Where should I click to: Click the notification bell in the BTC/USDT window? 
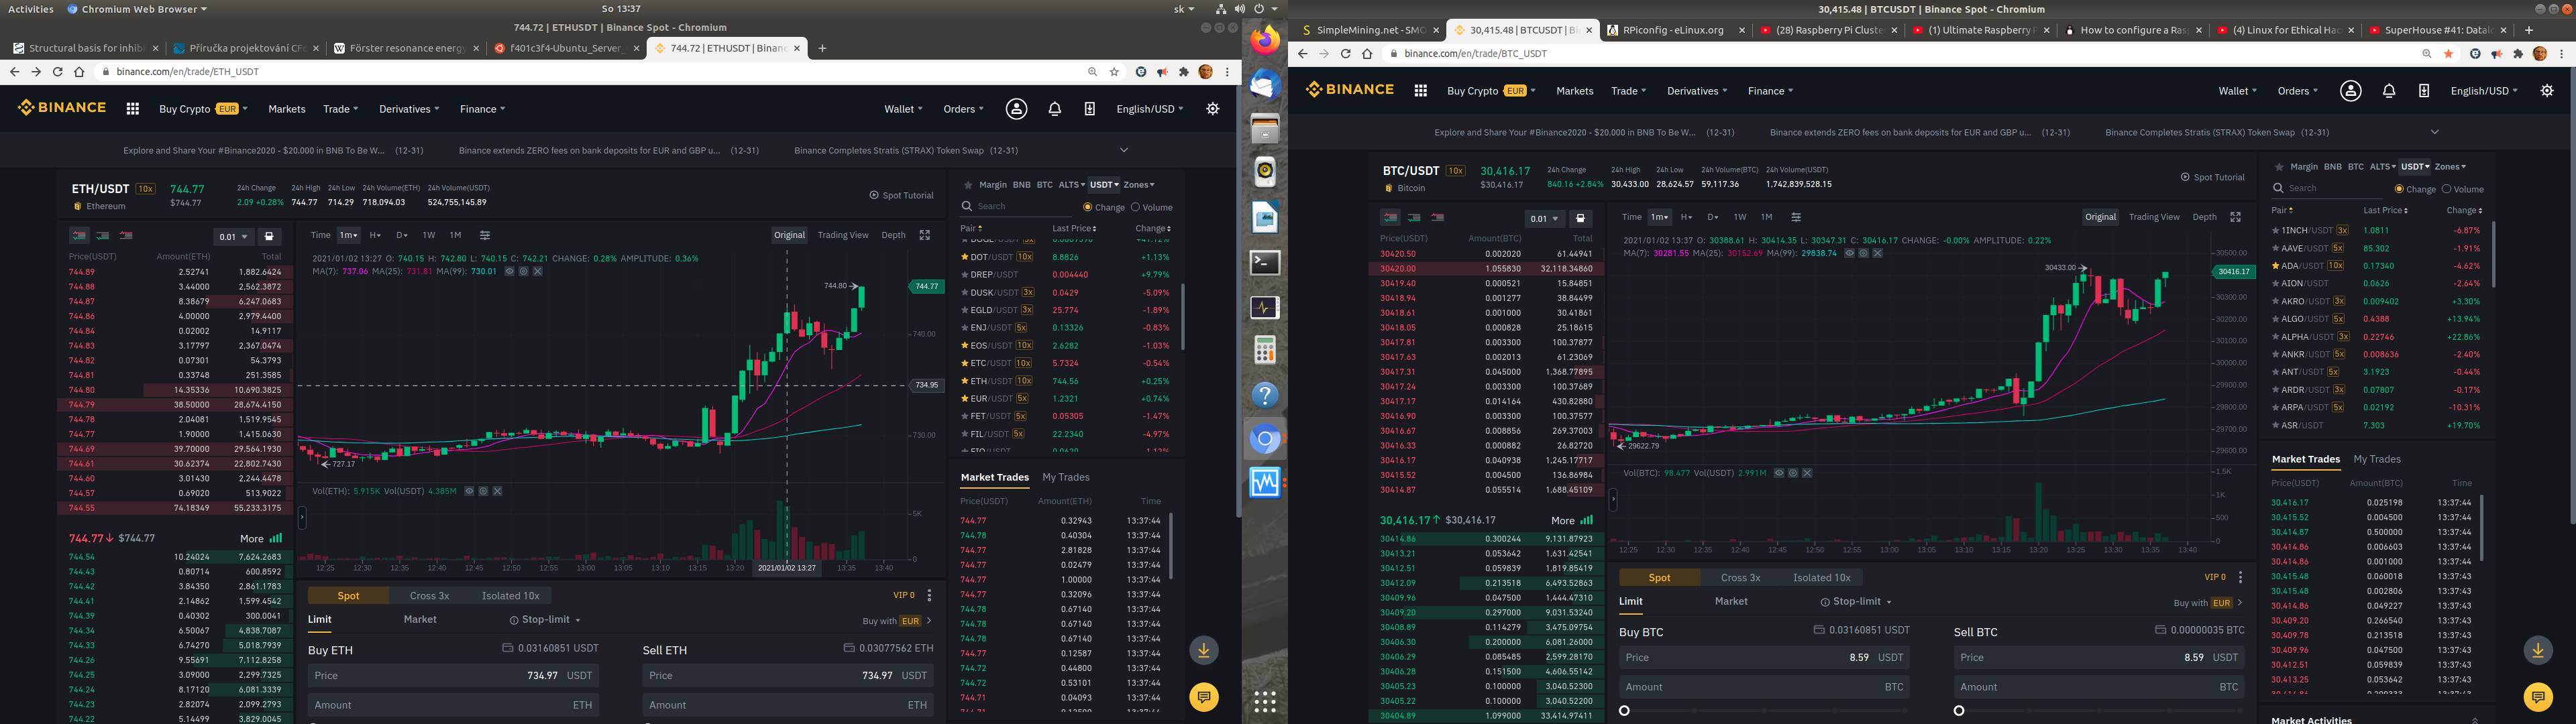(2388, 91)
